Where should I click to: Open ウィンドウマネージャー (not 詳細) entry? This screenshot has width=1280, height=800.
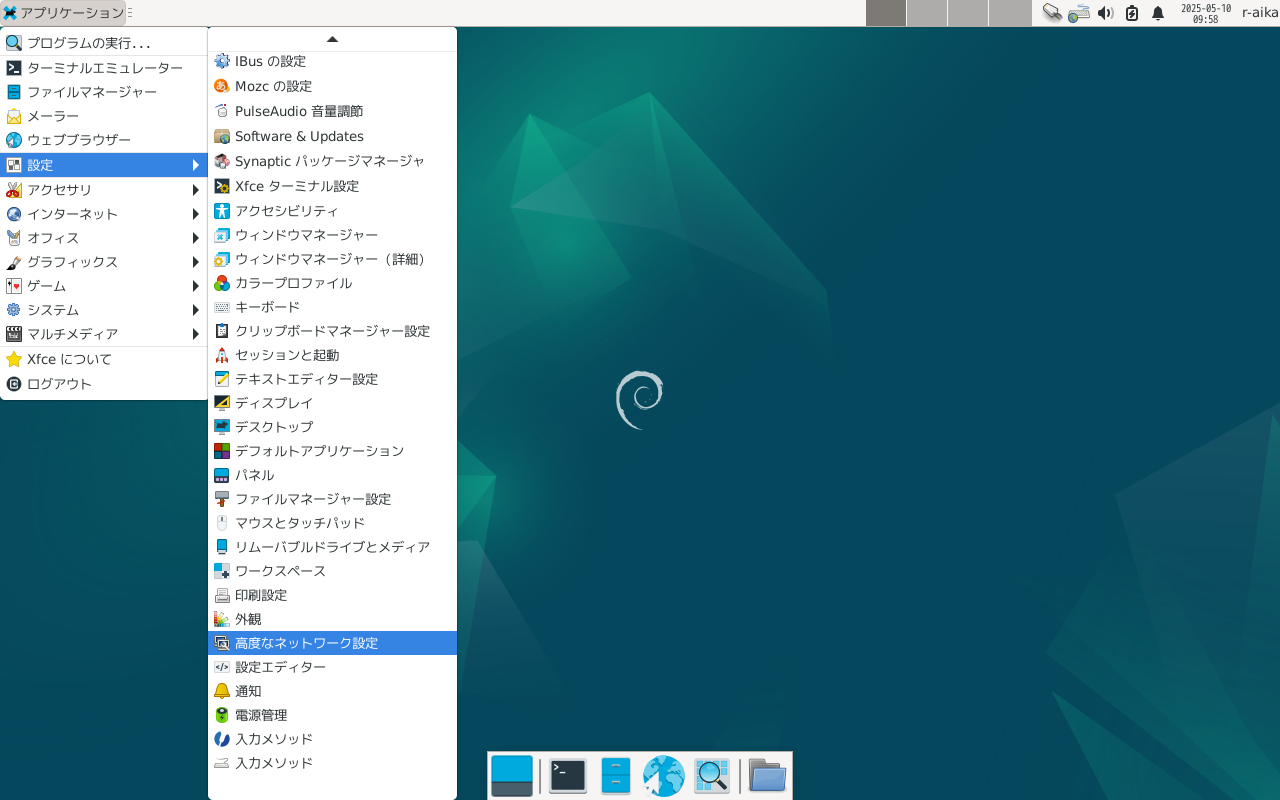[x=332, y=235]
